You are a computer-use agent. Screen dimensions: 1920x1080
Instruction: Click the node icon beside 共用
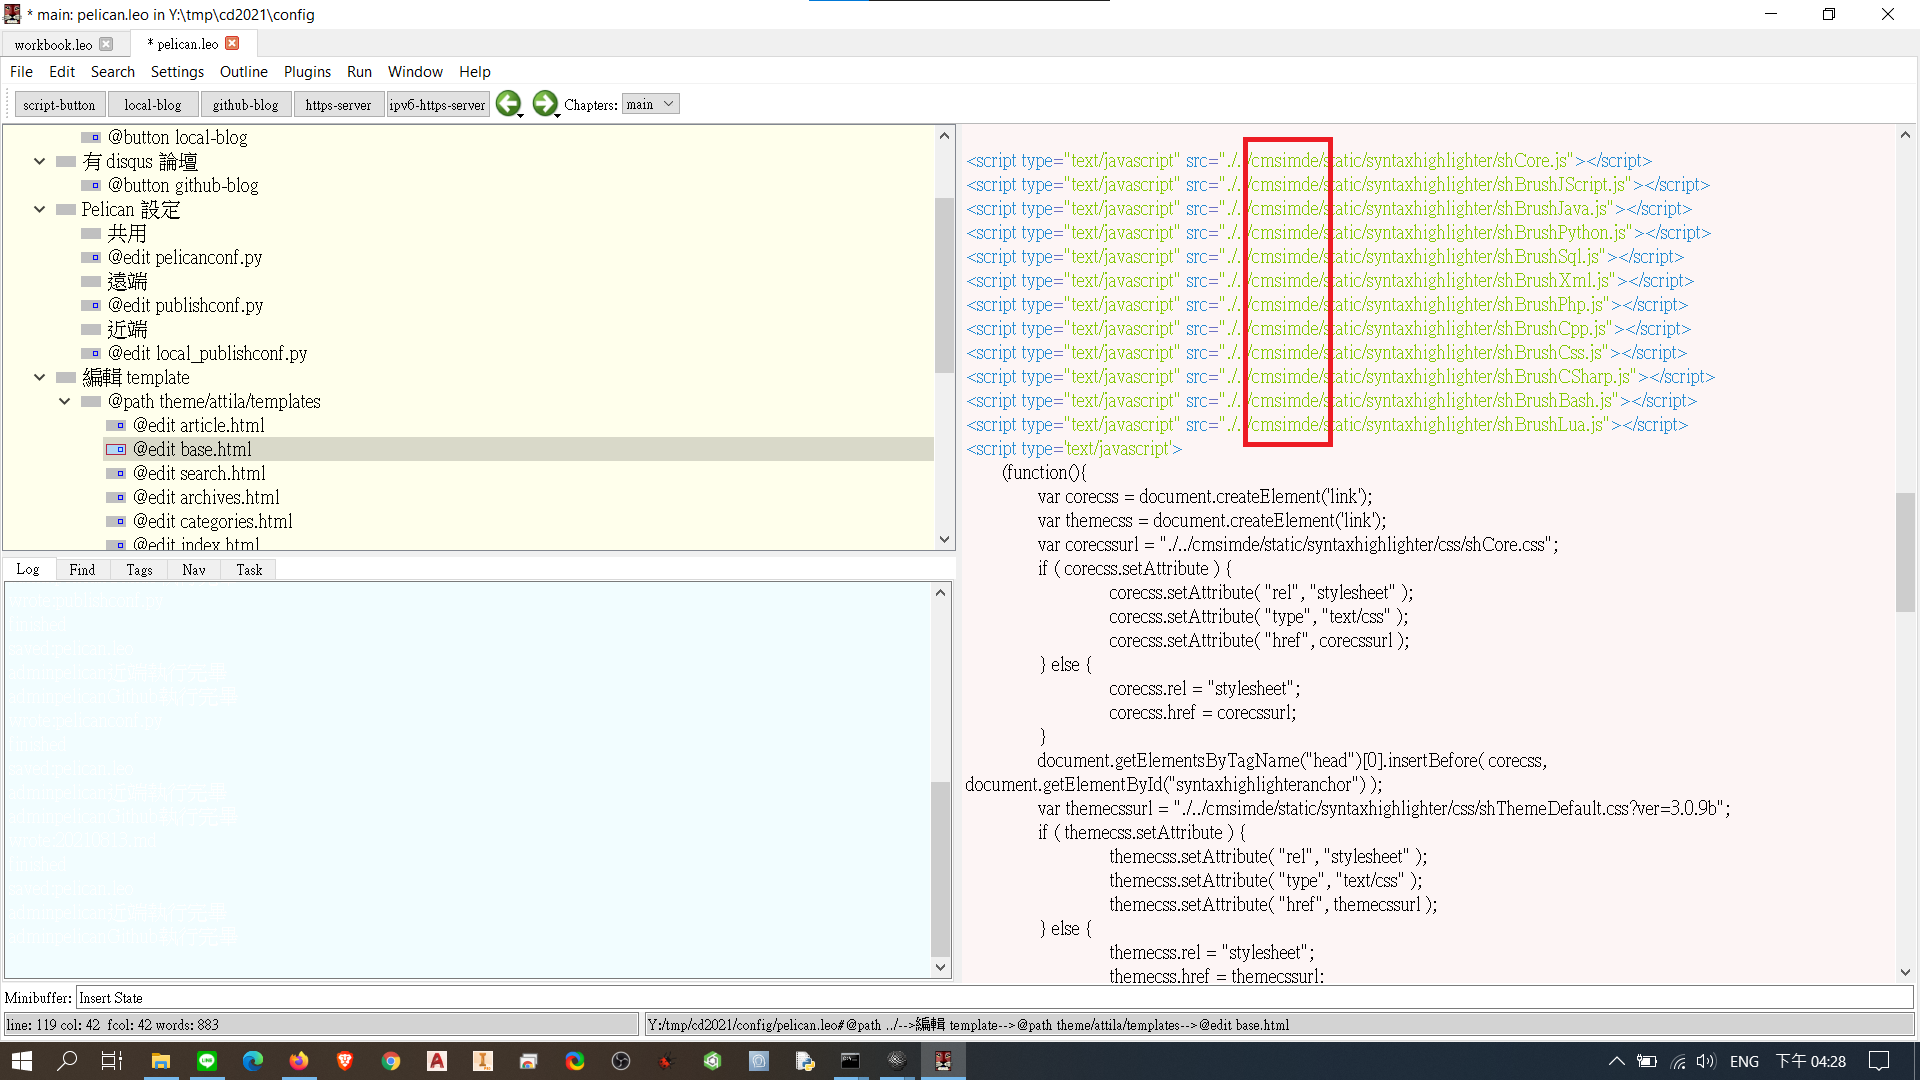click(x=91, y=234)
